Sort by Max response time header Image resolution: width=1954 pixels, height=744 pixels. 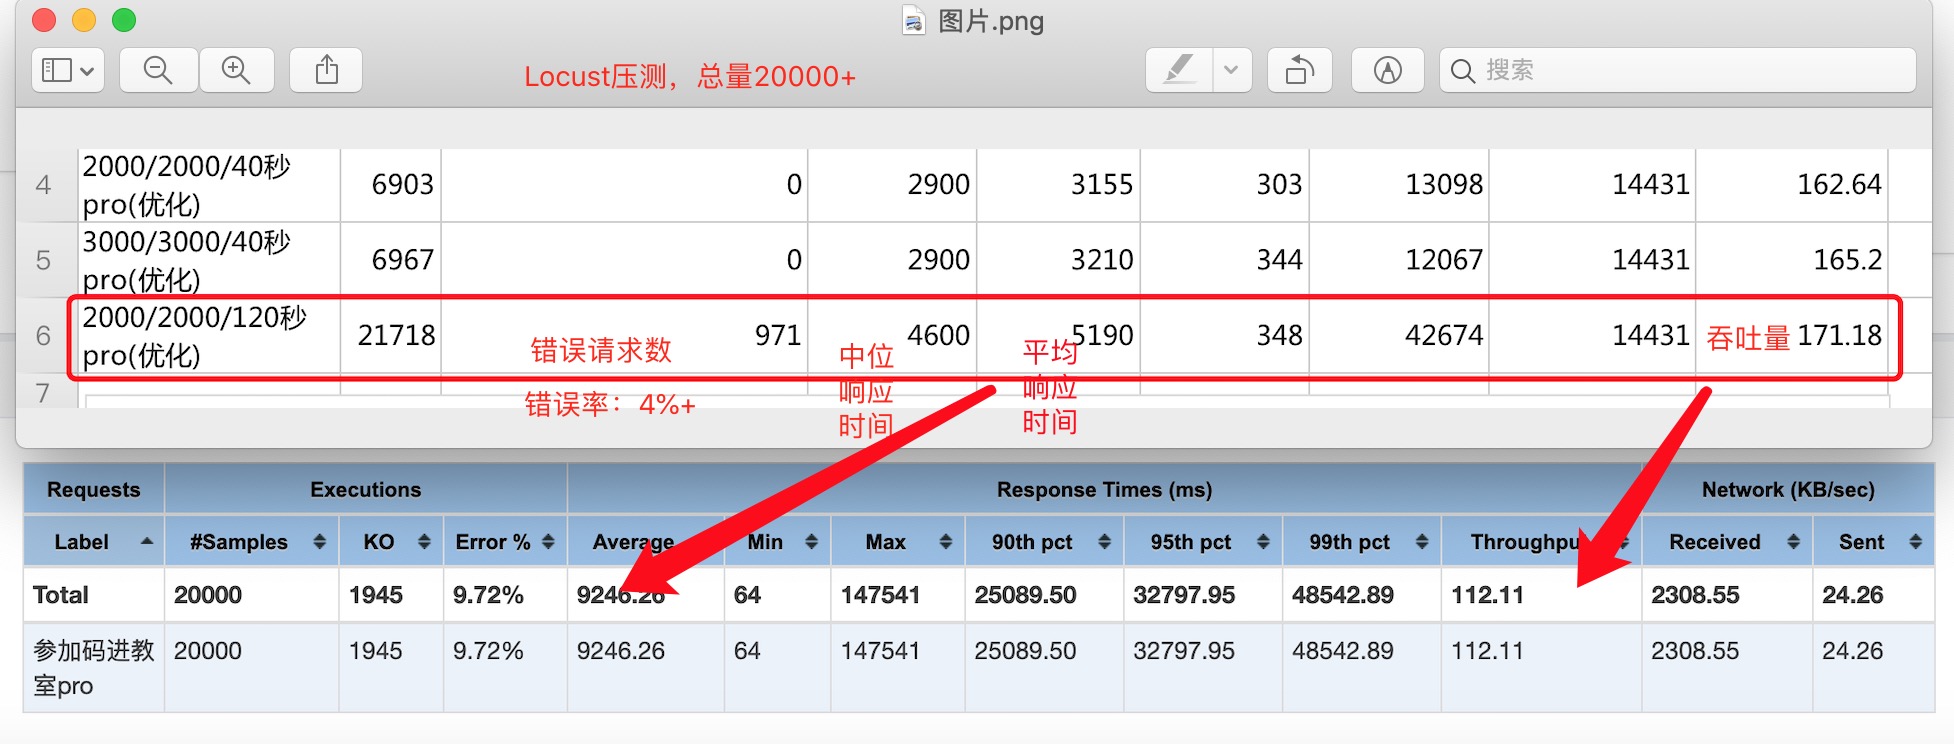tap(896, 542)
